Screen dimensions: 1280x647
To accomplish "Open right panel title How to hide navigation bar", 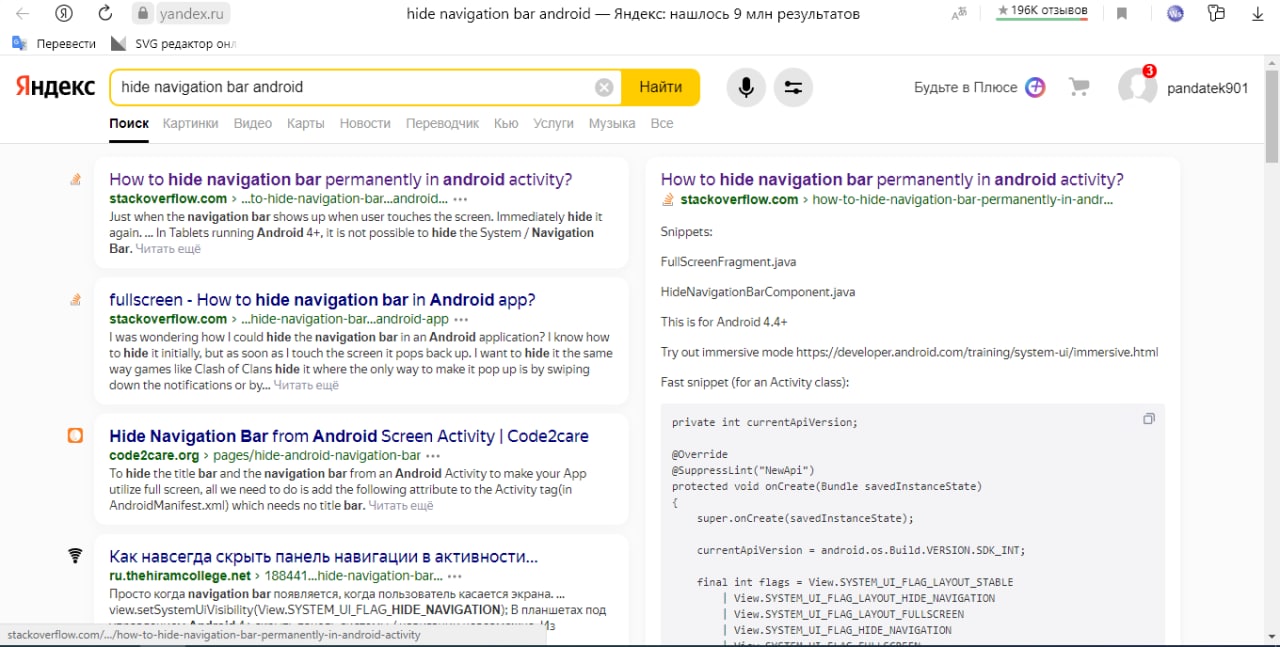I will point(892,180).
